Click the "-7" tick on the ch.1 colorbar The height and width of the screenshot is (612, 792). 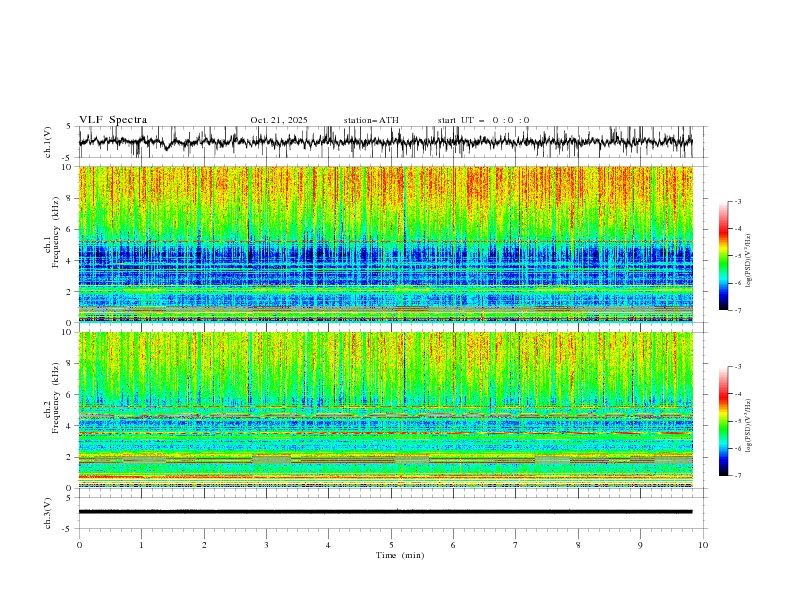(x=737, y=310)
